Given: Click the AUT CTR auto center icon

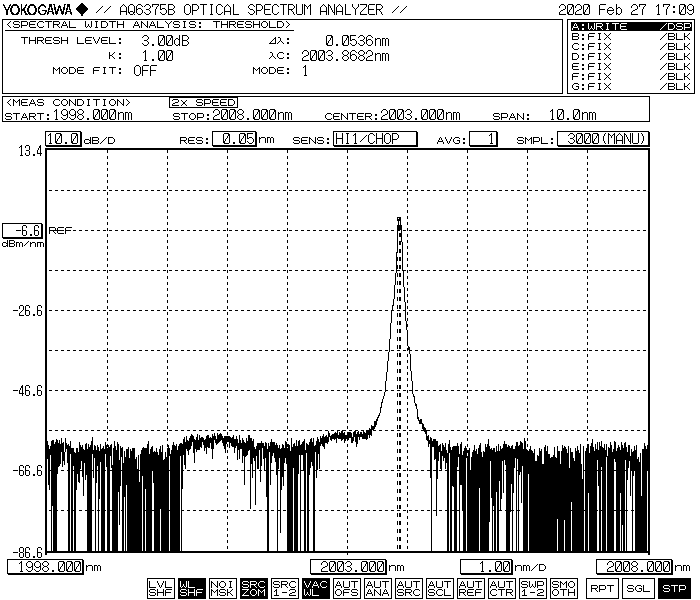Looking at the screenshot, I should [501, 587].
